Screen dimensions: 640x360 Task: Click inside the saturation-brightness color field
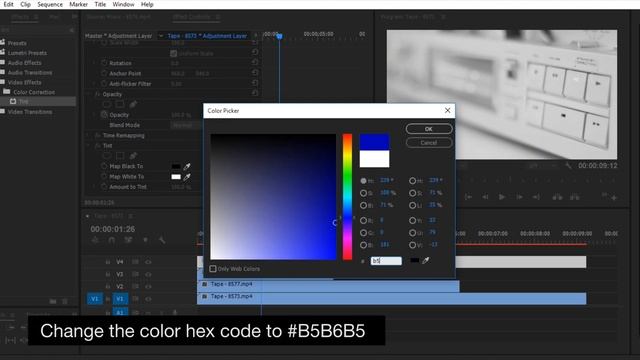(273, 197)
